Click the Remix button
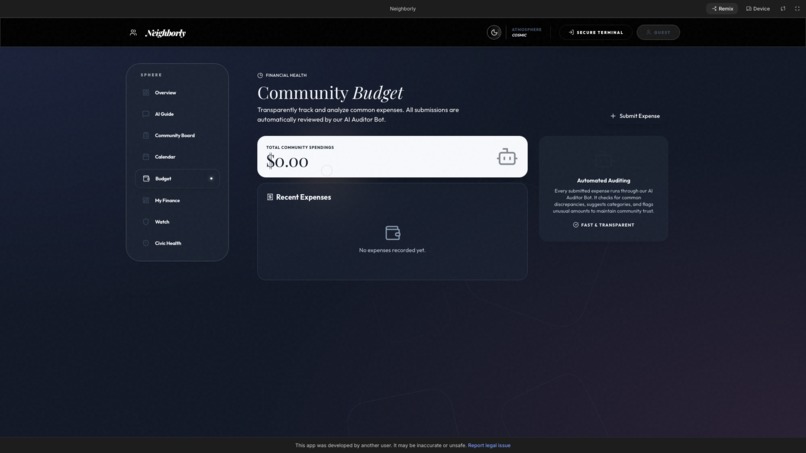 pos(722,9)
